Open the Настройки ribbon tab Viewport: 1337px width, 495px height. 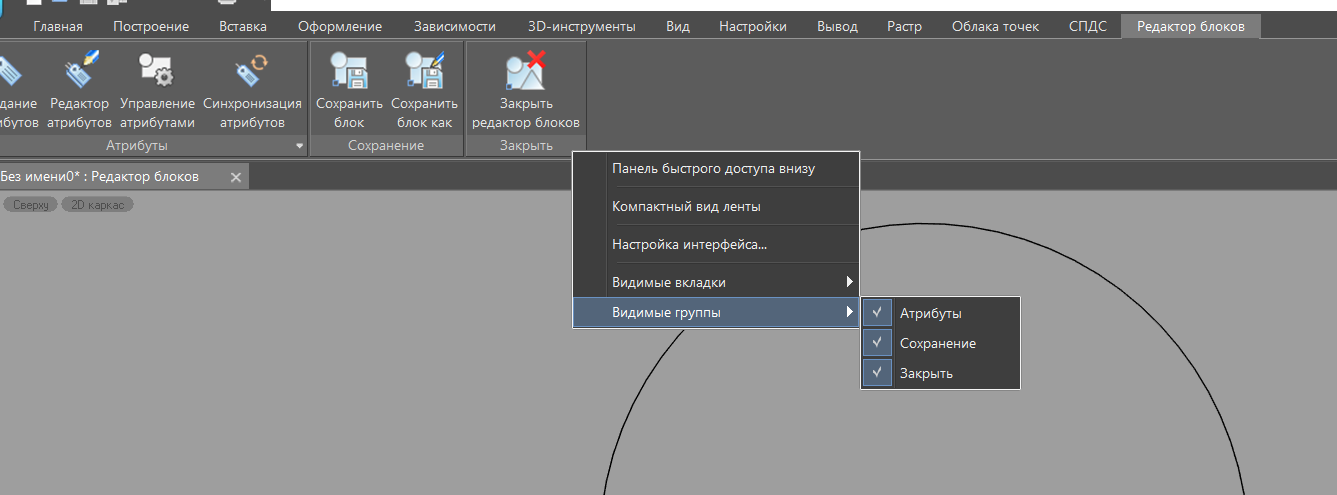coord(753,26)
